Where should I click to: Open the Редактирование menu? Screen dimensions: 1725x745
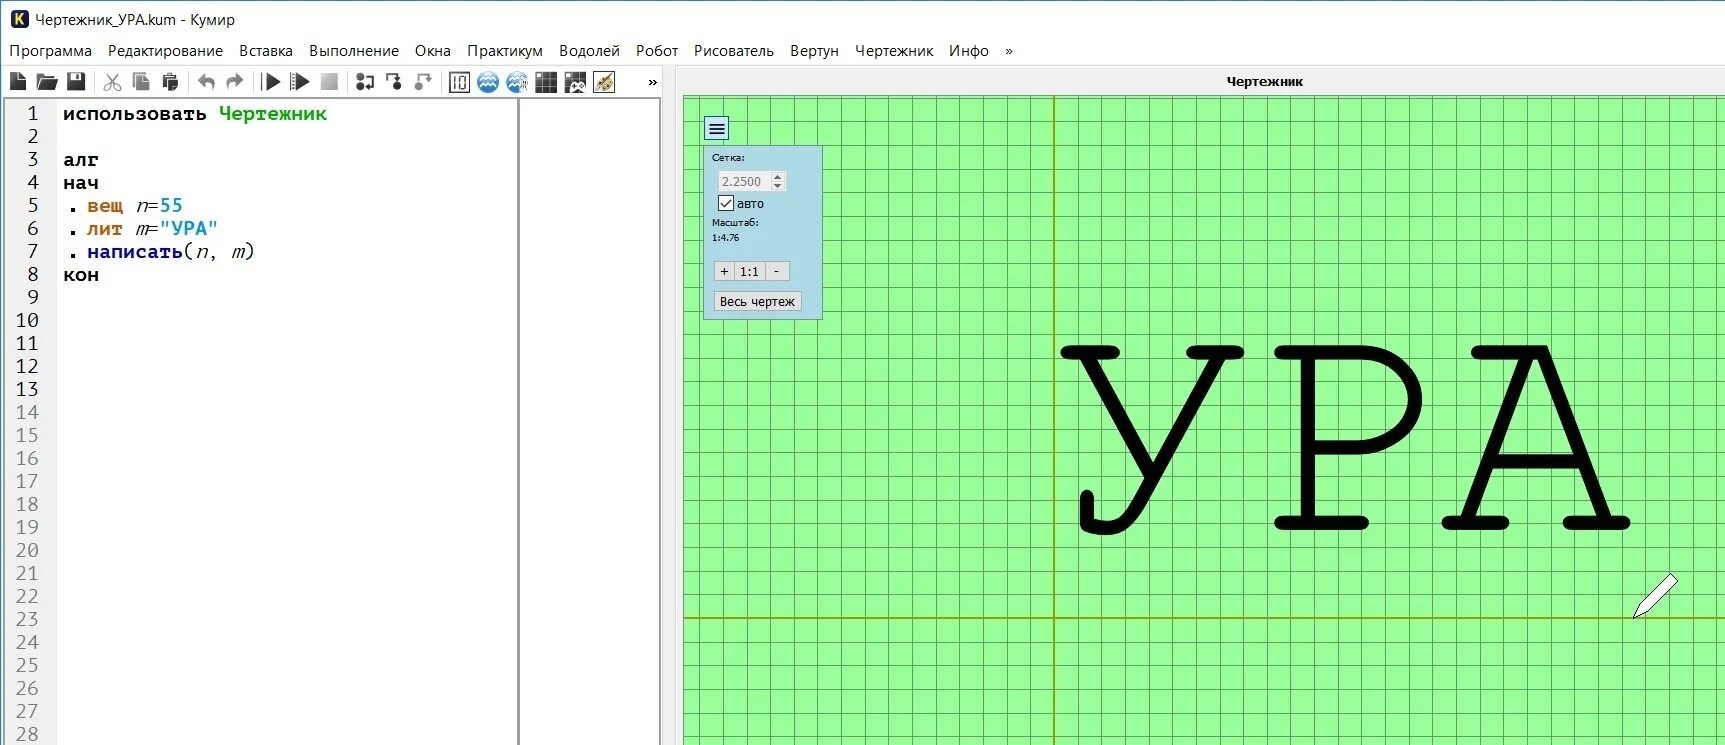click(x=165, y=51)
